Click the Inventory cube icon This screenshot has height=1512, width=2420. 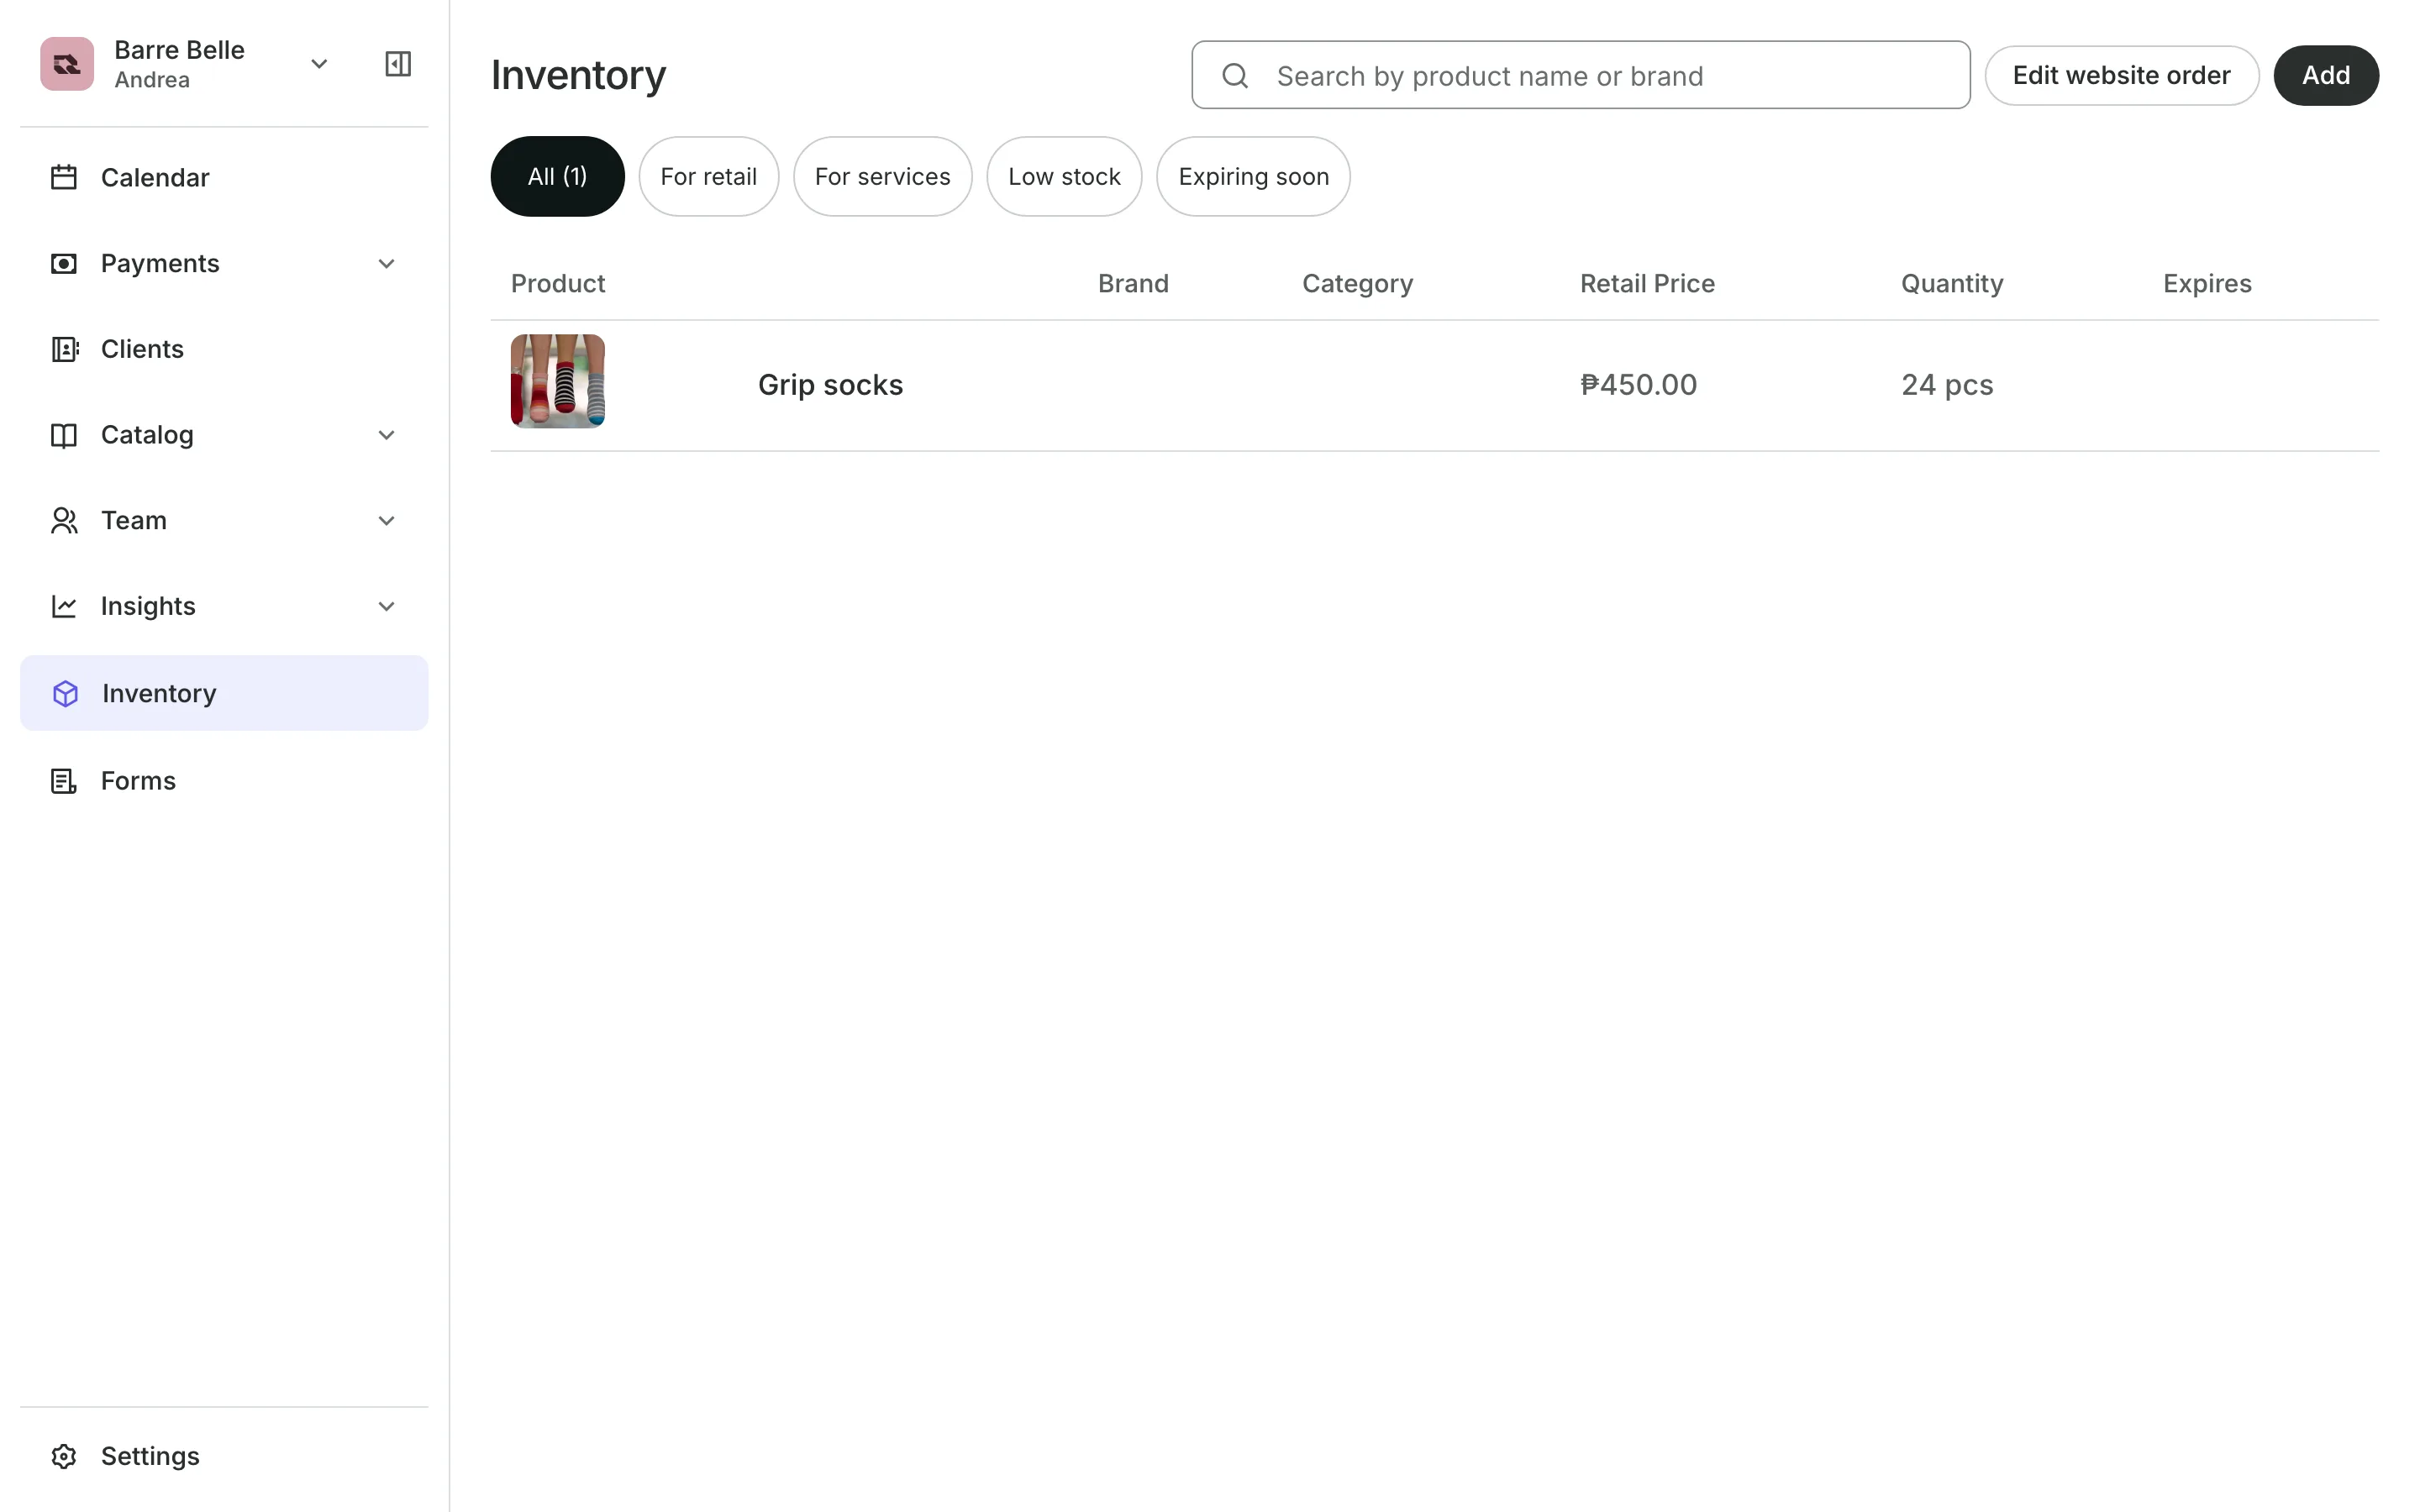point(65,694)
